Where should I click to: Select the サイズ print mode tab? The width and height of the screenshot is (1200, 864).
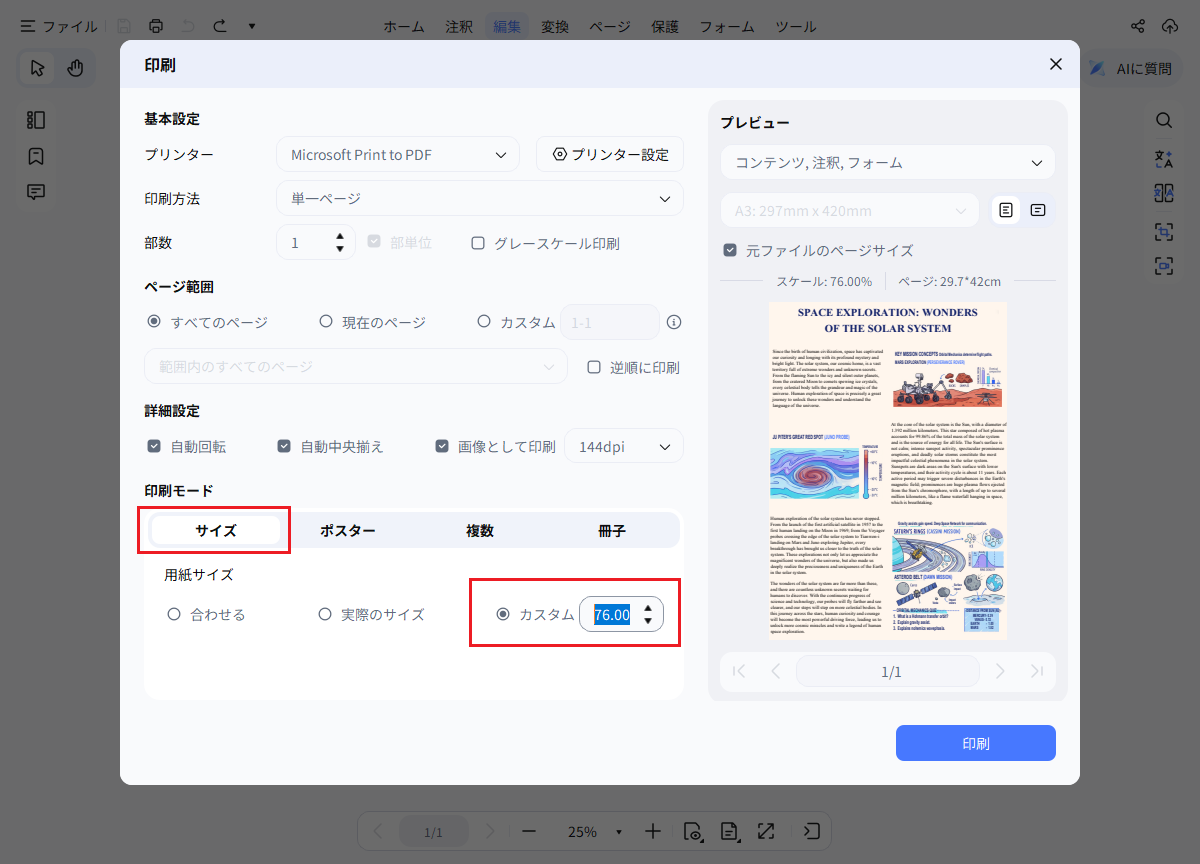pos(216,531)
